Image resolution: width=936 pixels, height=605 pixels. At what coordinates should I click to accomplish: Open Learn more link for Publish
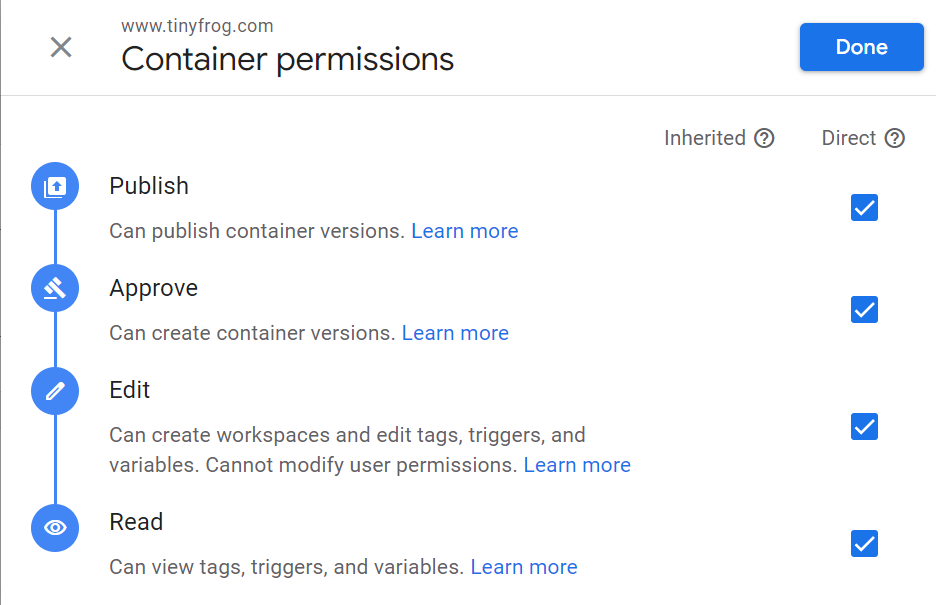[465, 231]
